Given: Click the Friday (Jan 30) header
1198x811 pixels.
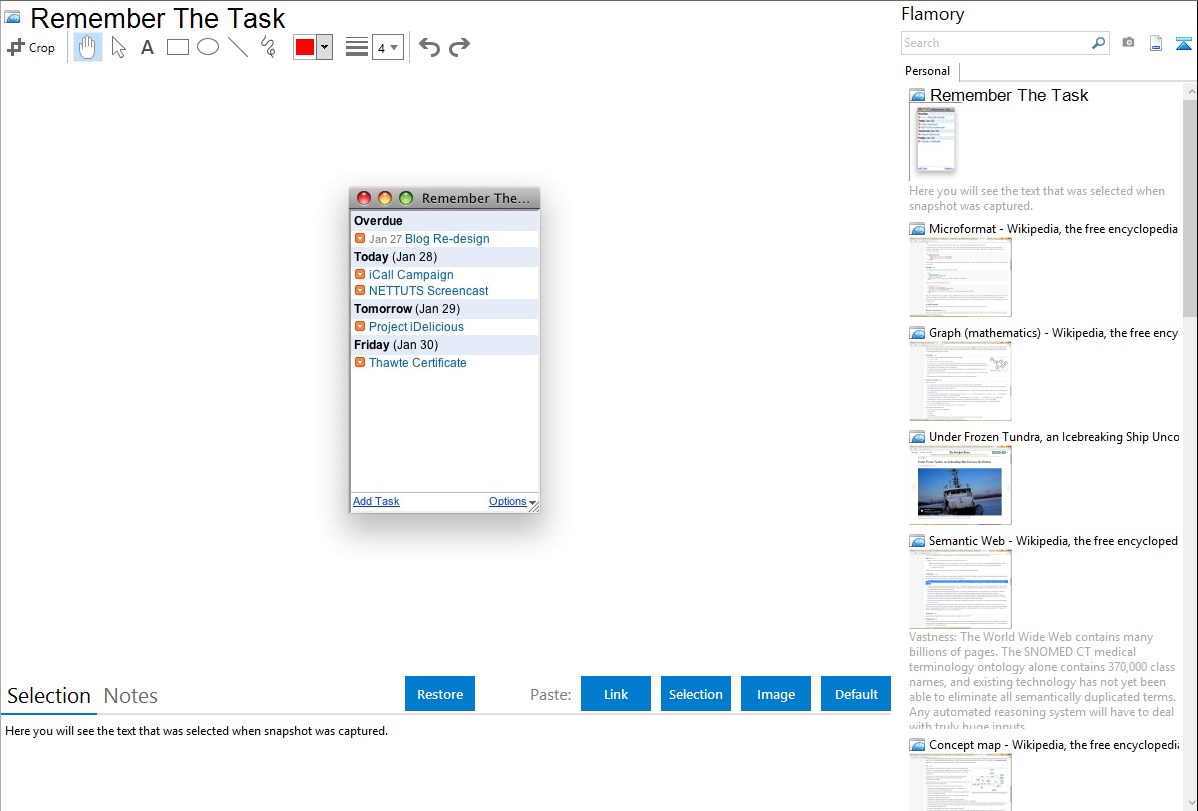Looking at the screenshot, I should tap(445, 345).
